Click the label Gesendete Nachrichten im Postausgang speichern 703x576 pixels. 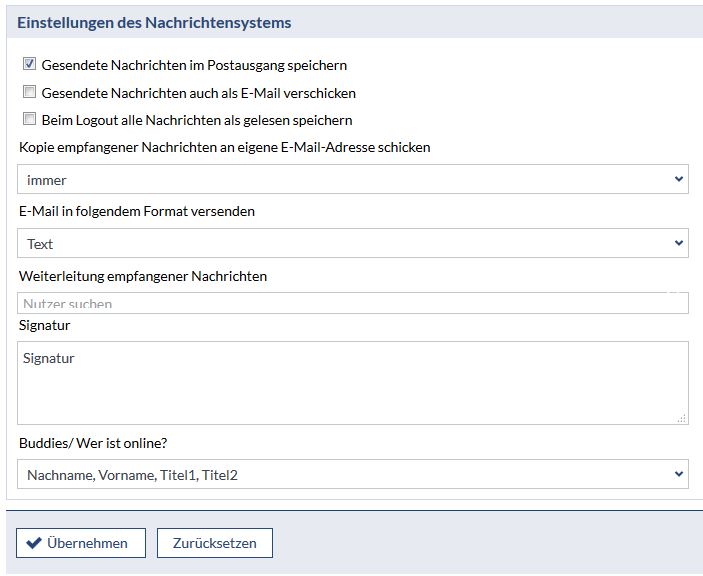(194, 65)
